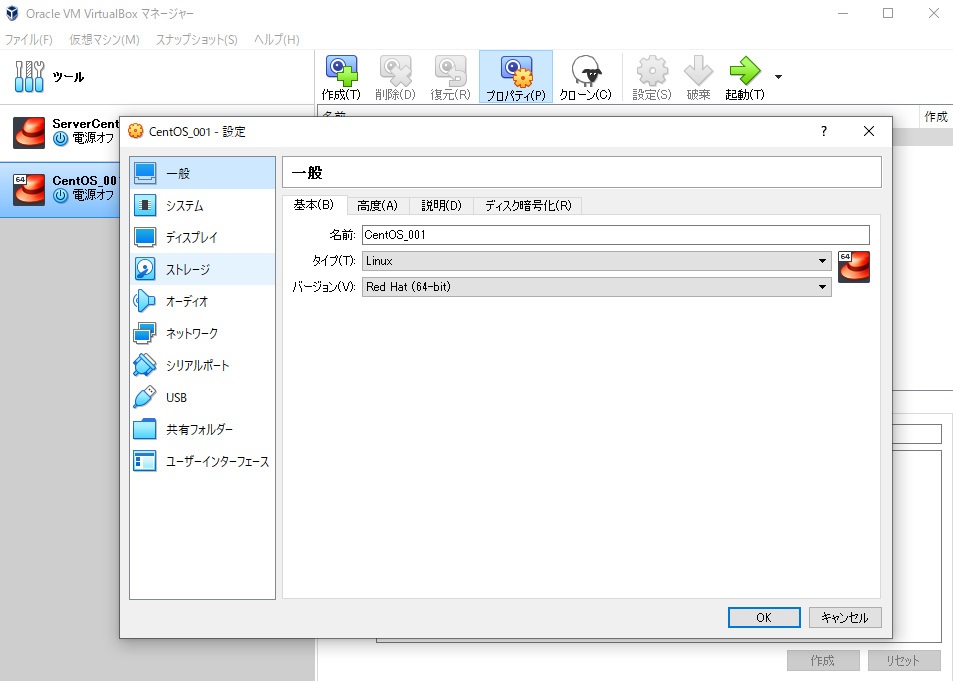Open the システム settings category
Viewport: 953px width, 681px height.
[202, 206]
